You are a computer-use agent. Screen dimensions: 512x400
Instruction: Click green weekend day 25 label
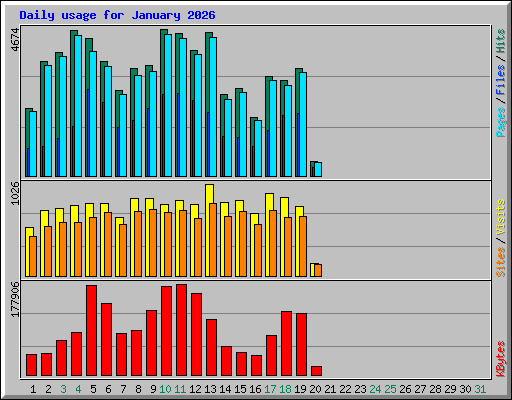pos(390,389)
